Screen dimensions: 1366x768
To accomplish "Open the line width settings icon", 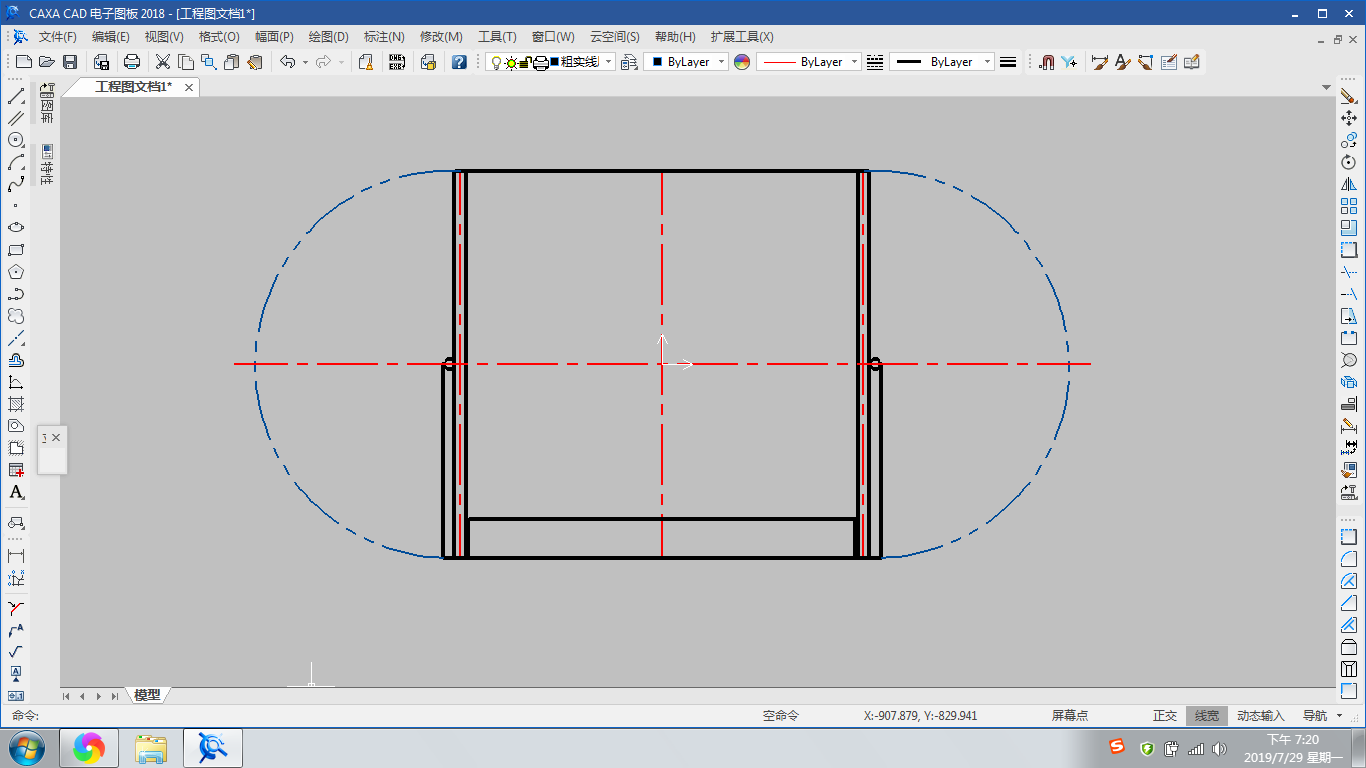I will [1008, 62].
